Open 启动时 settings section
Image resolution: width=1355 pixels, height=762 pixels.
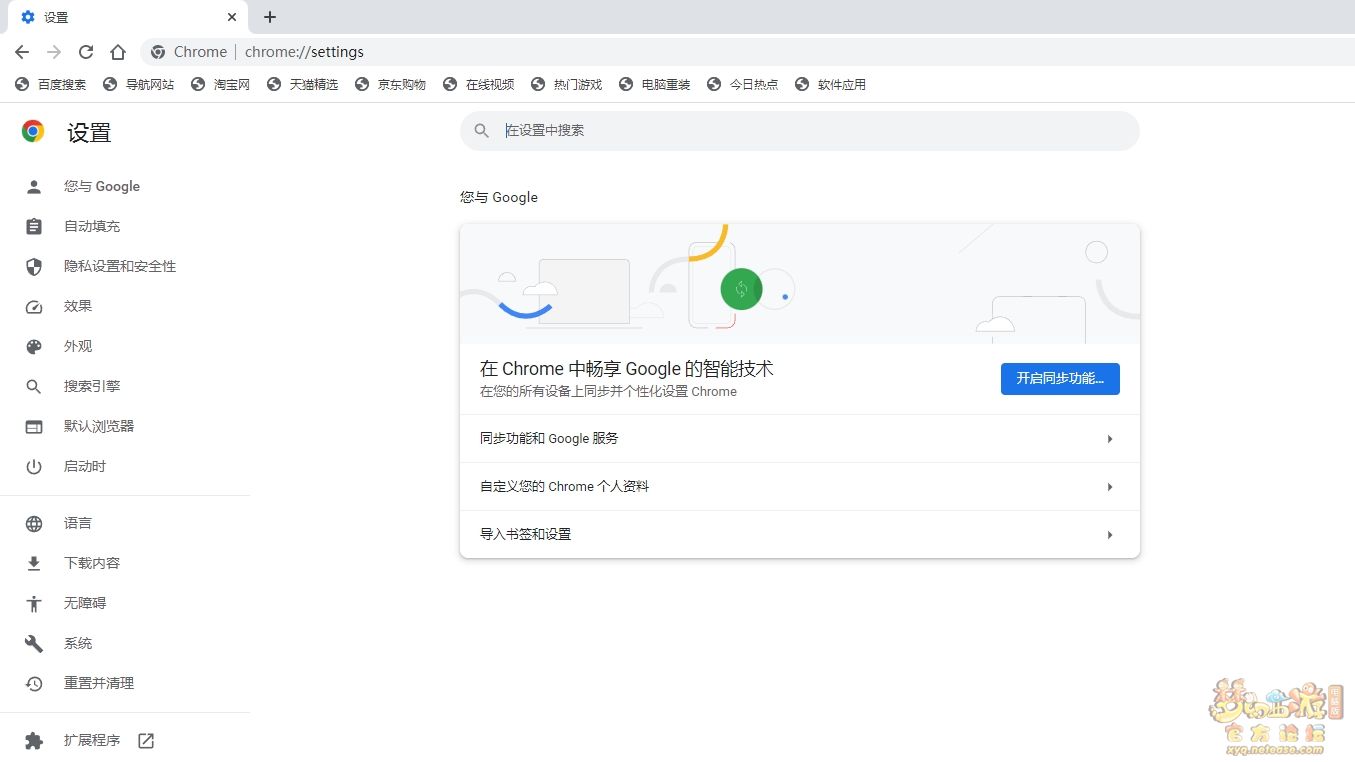point(85,466)
